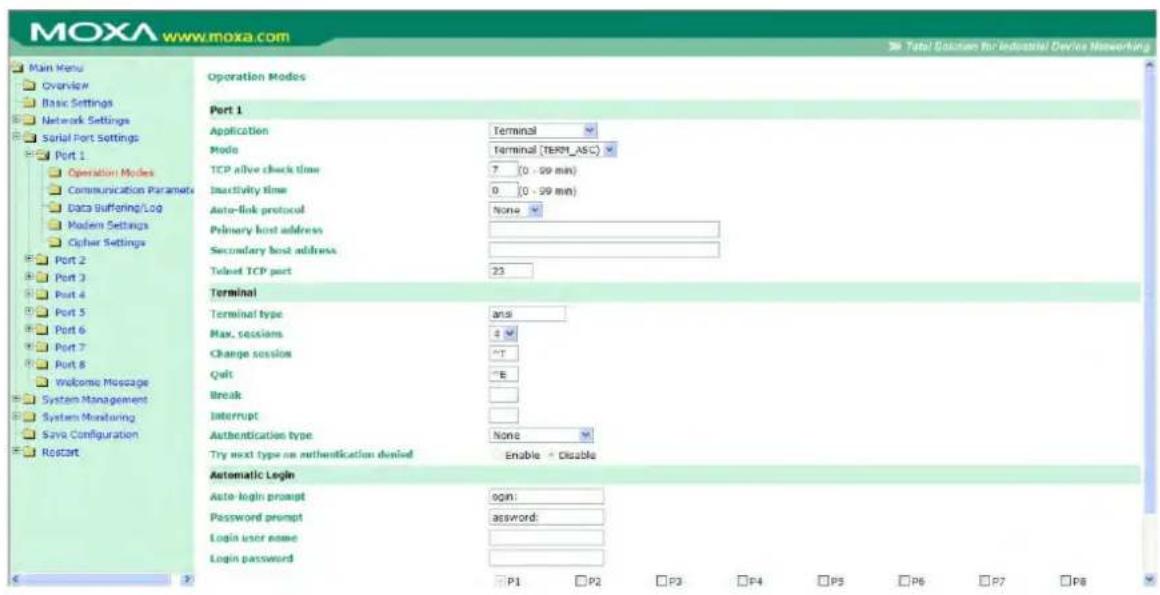
Task: Click the vertical scrollbar down arrow
Action: [1149, 580]
